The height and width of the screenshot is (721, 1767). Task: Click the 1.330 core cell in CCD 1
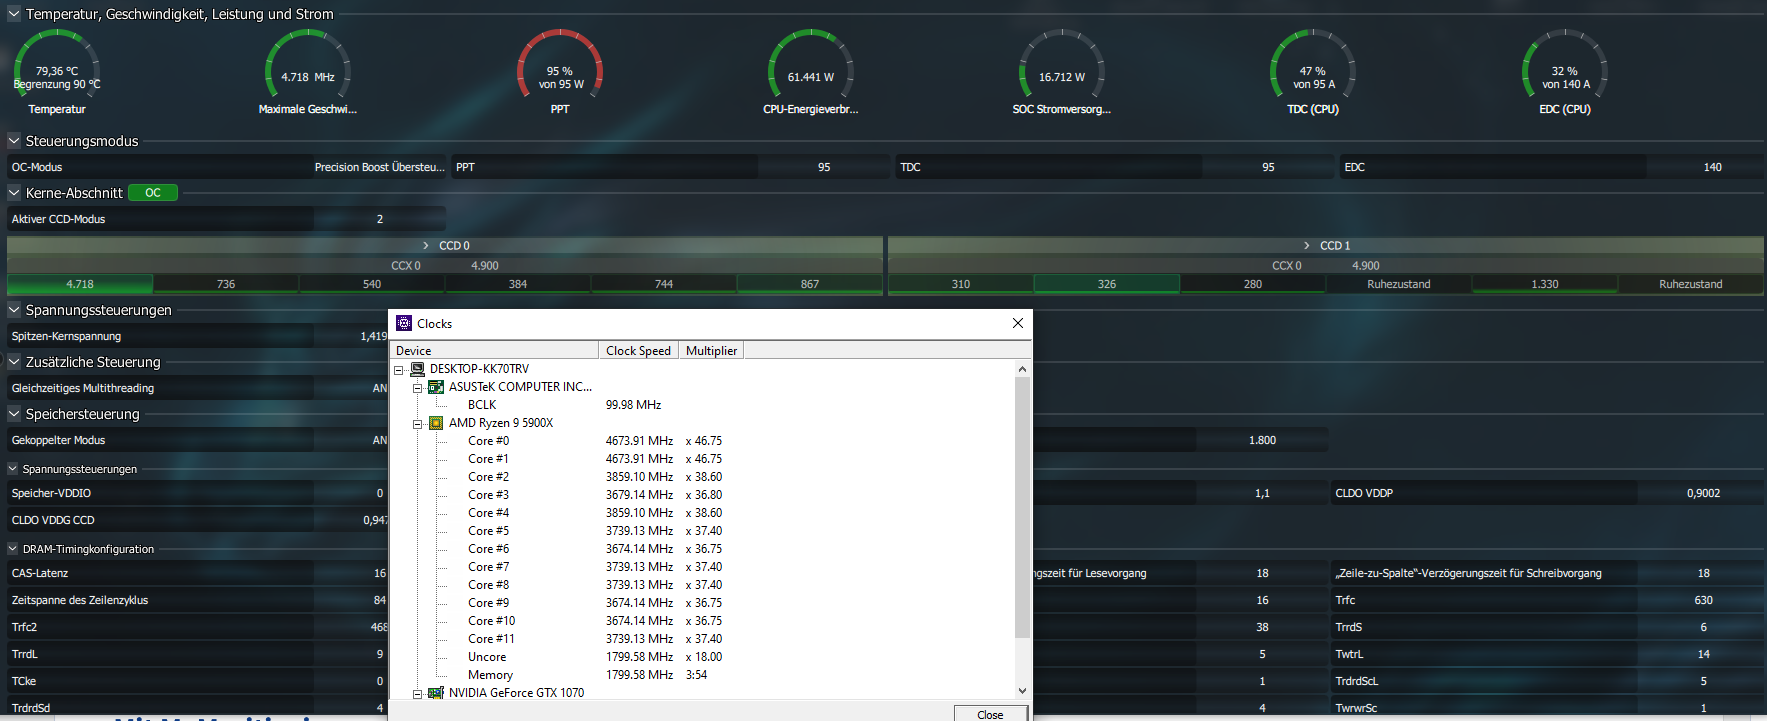point(1545,284)
